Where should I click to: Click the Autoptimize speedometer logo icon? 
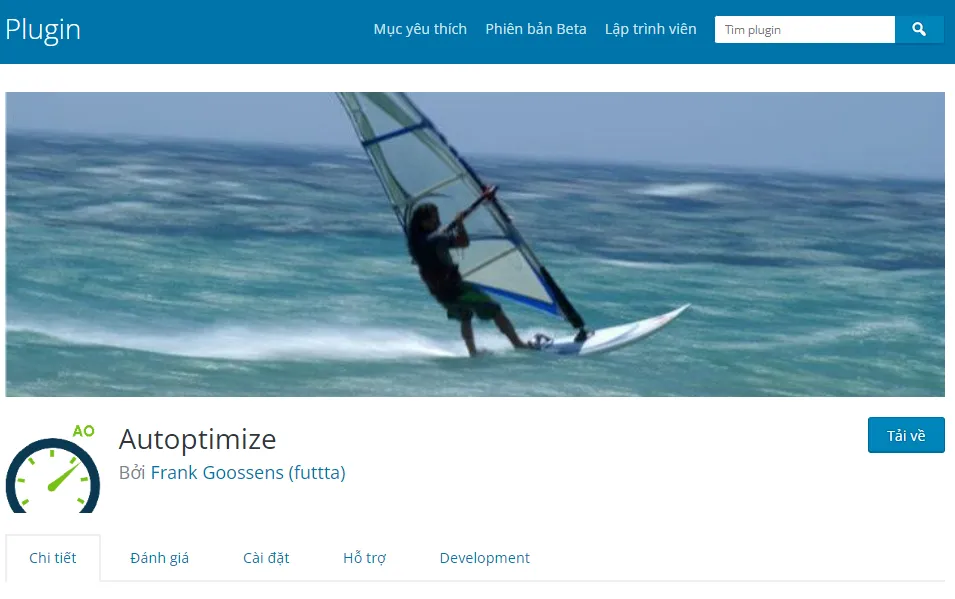(x=53, y=469)
